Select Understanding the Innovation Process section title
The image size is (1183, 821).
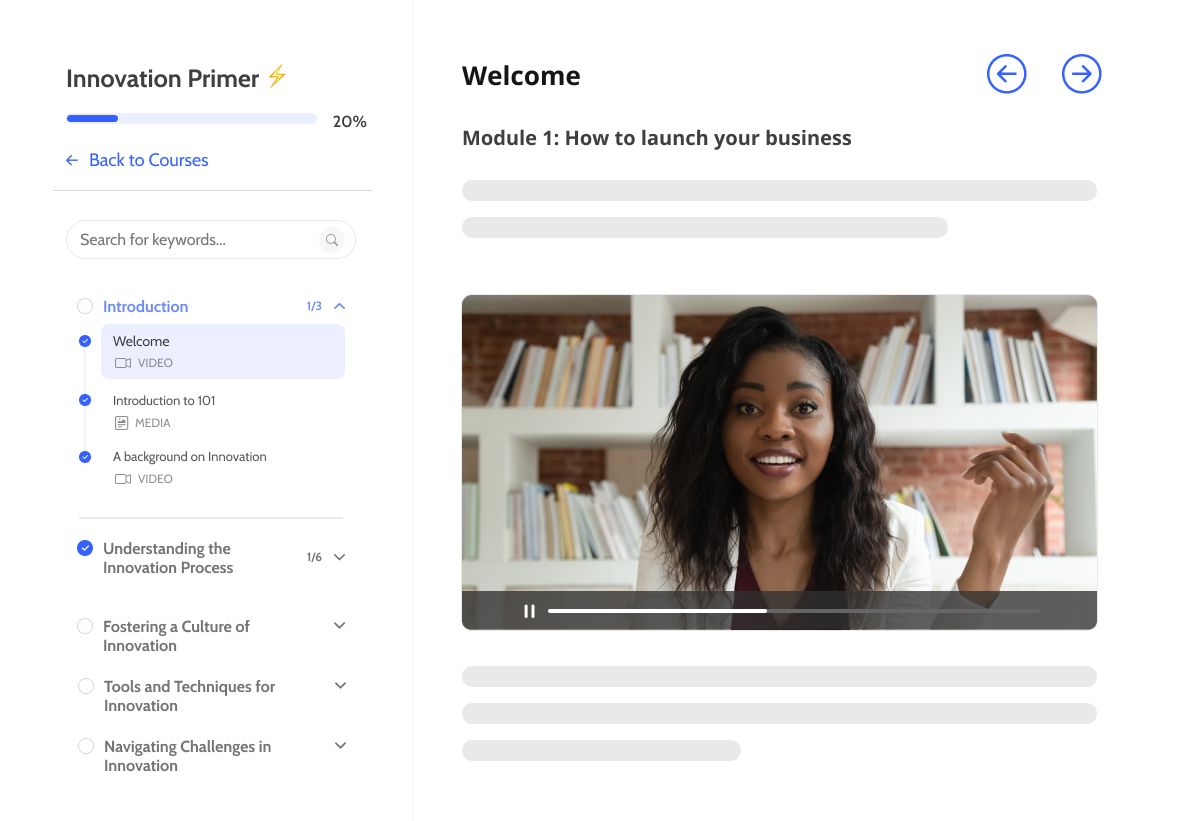(x=167, y=558)
